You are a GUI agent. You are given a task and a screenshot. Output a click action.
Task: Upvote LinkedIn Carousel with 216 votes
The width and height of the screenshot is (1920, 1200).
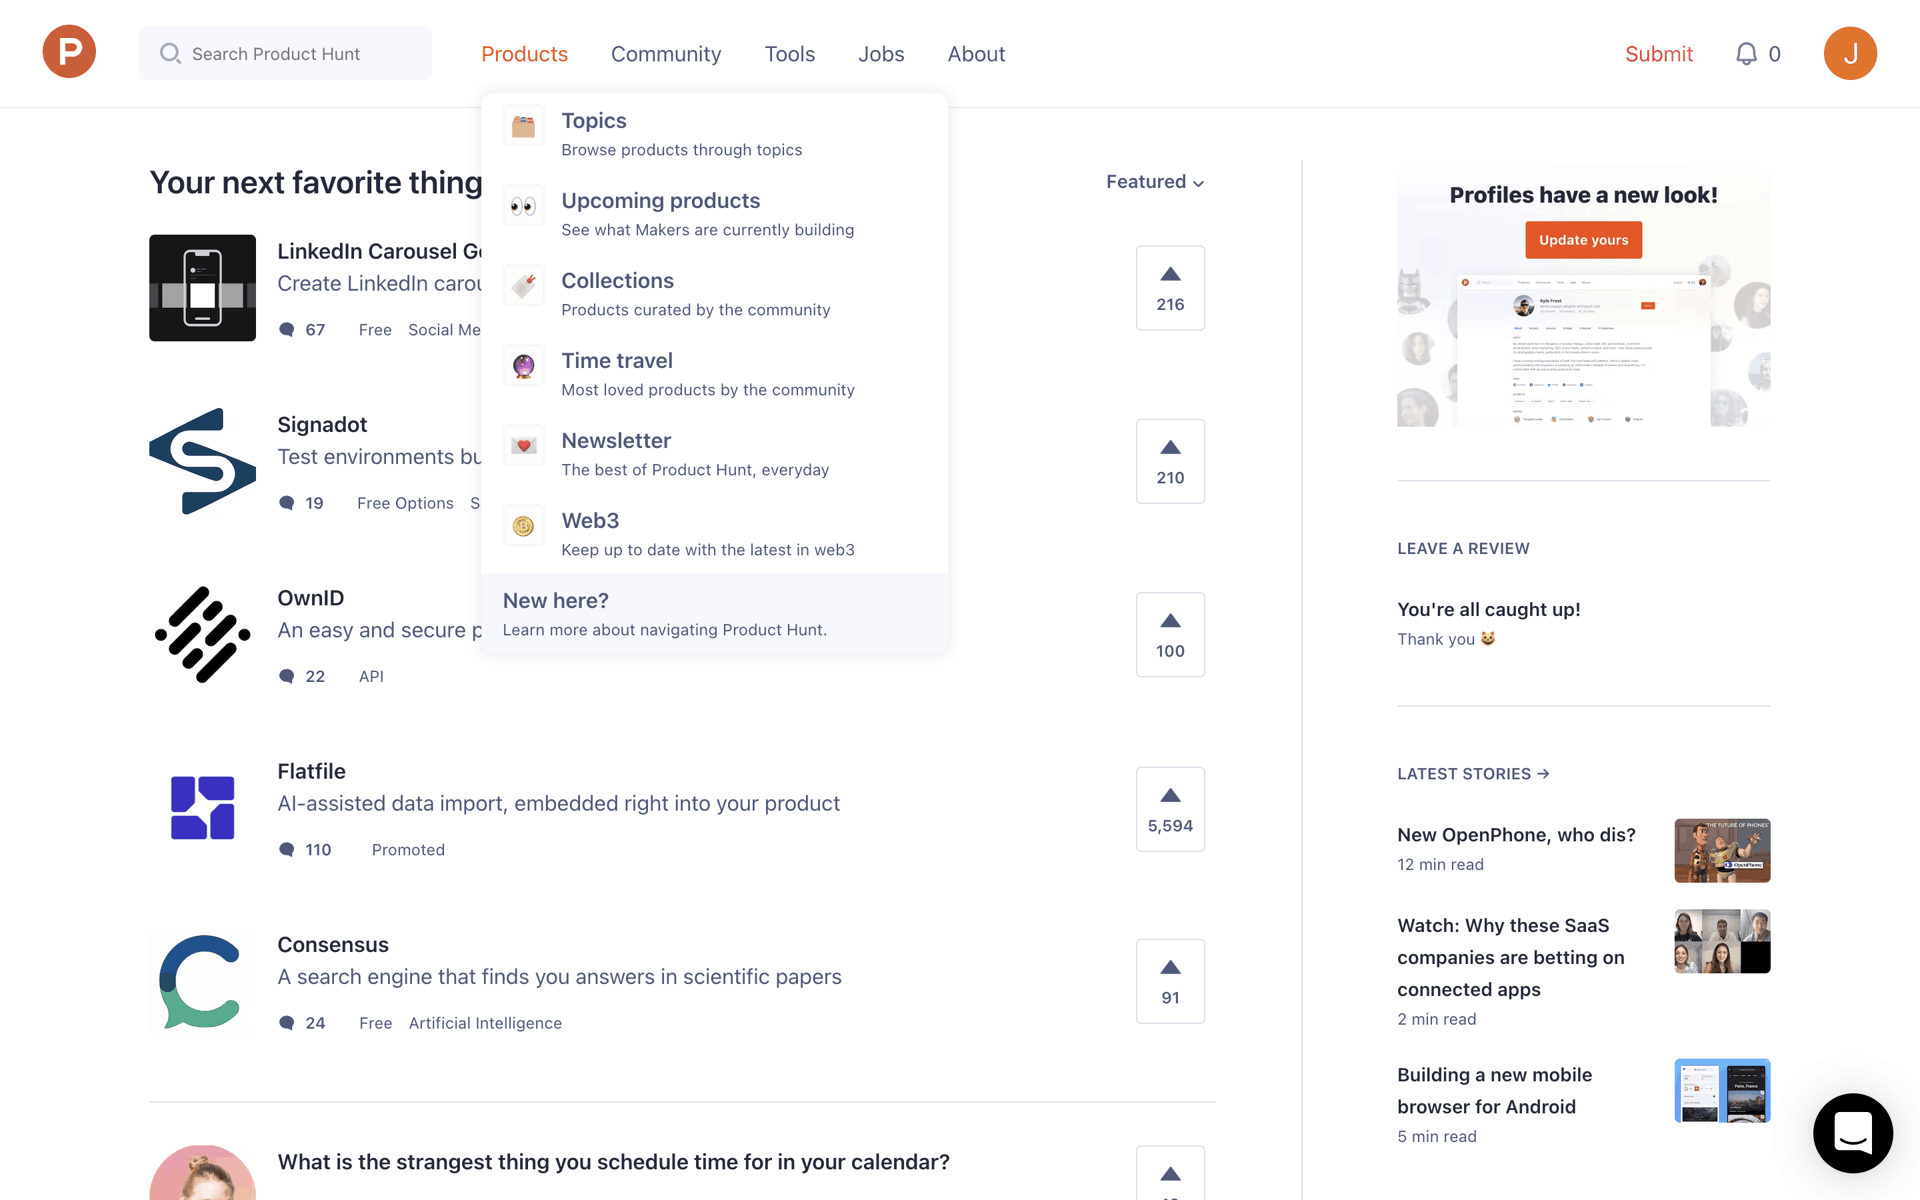(x=1170, y=288)
